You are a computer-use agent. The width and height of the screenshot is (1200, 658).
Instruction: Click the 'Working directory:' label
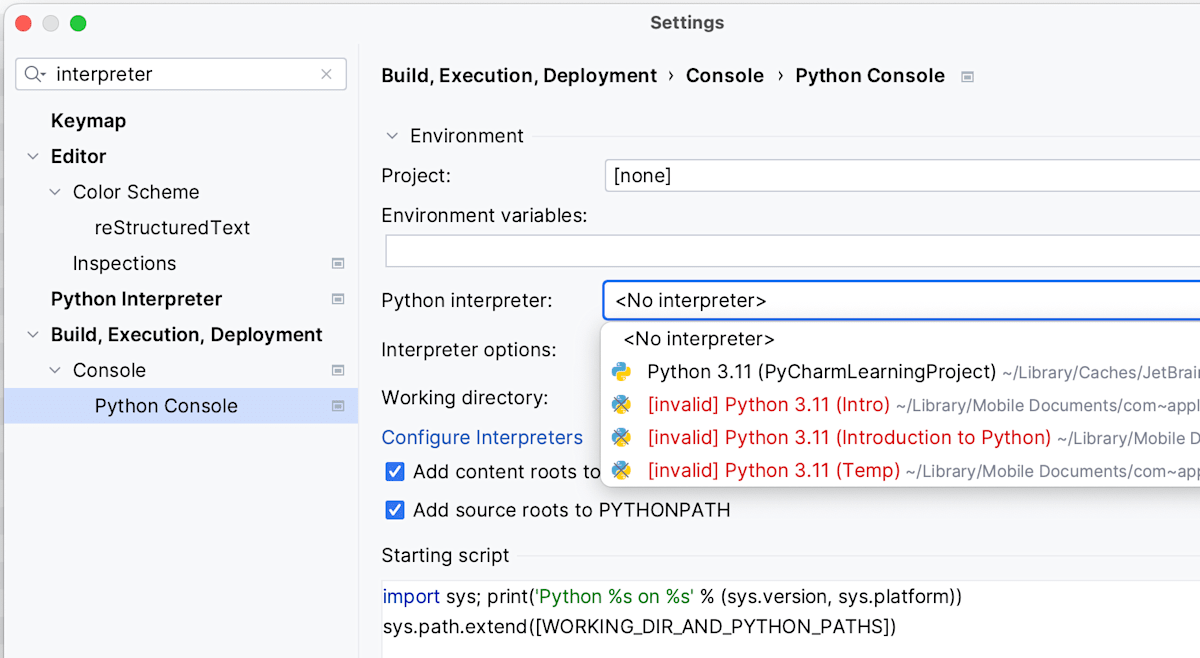(464, 398)
